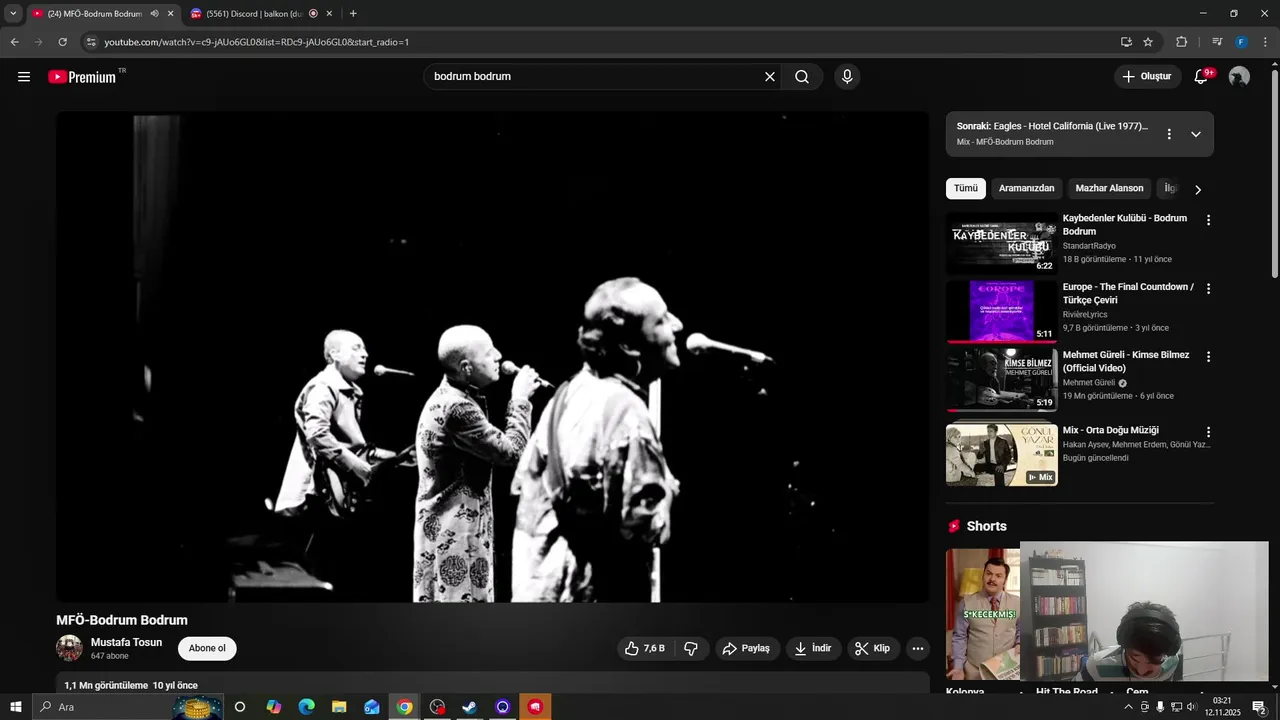Open the notifications bell
This screenshot has height=720, width=1280.
[x=1202, y=77]
